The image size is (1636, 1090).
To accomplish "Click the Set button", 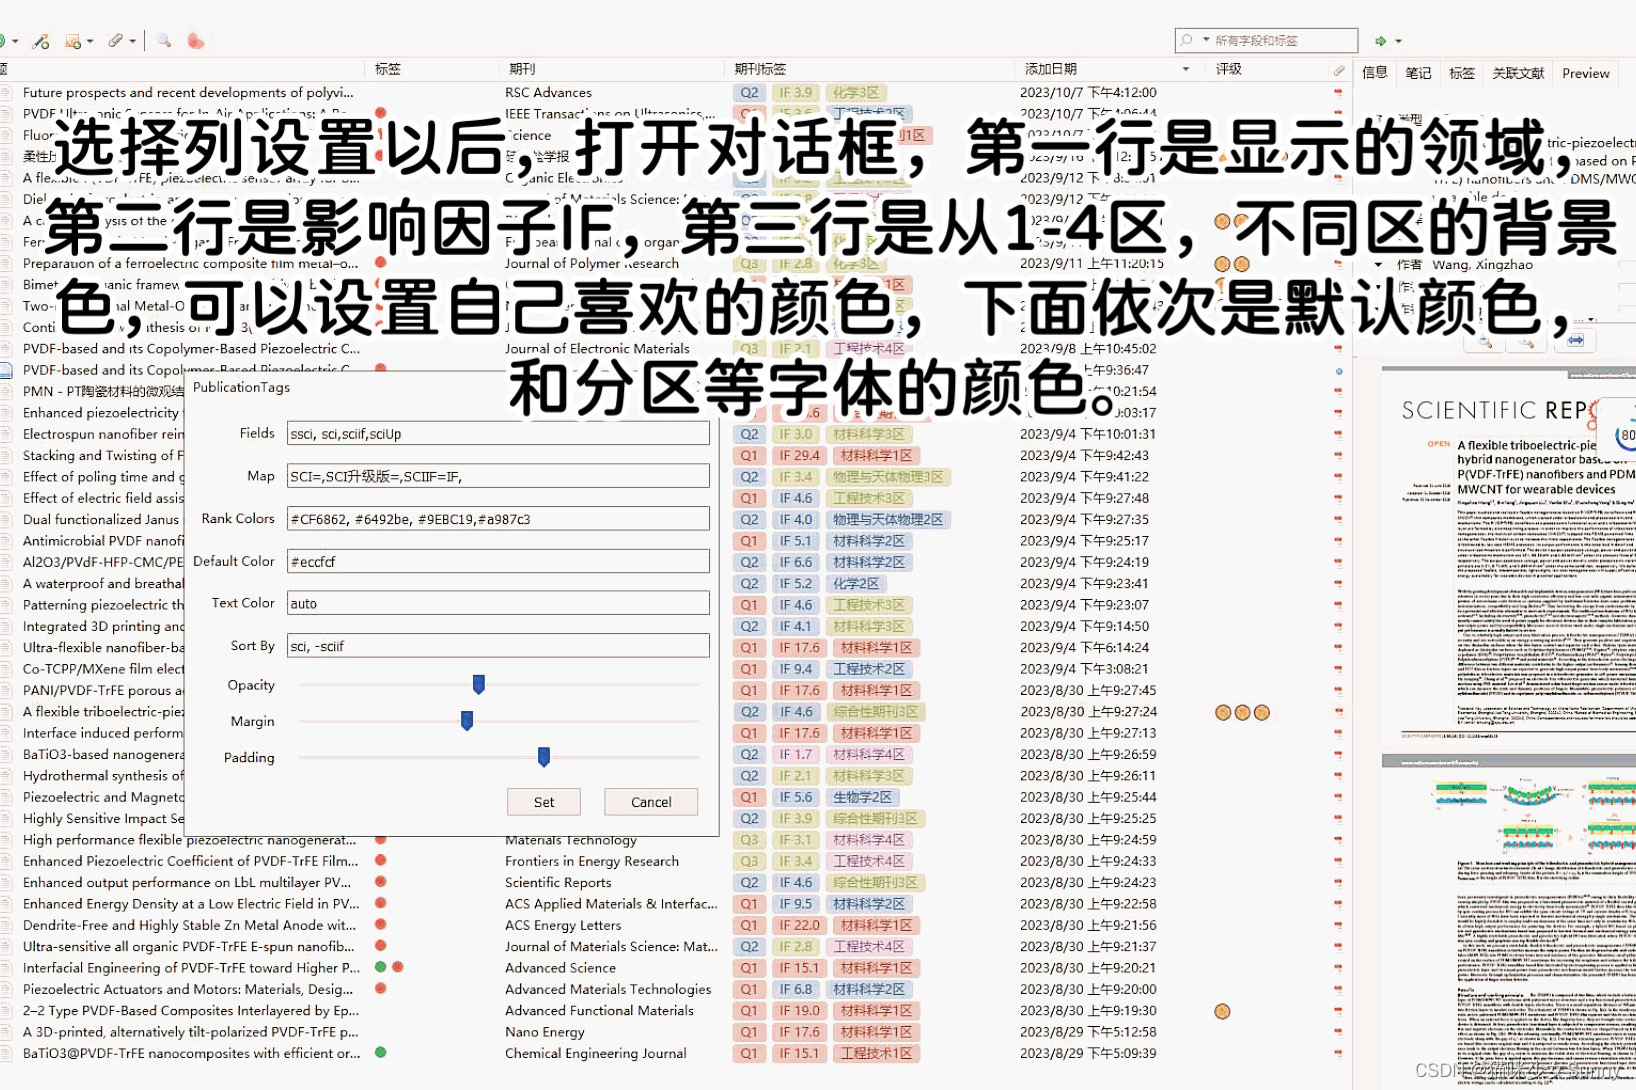I will click(x=544, y=802).
